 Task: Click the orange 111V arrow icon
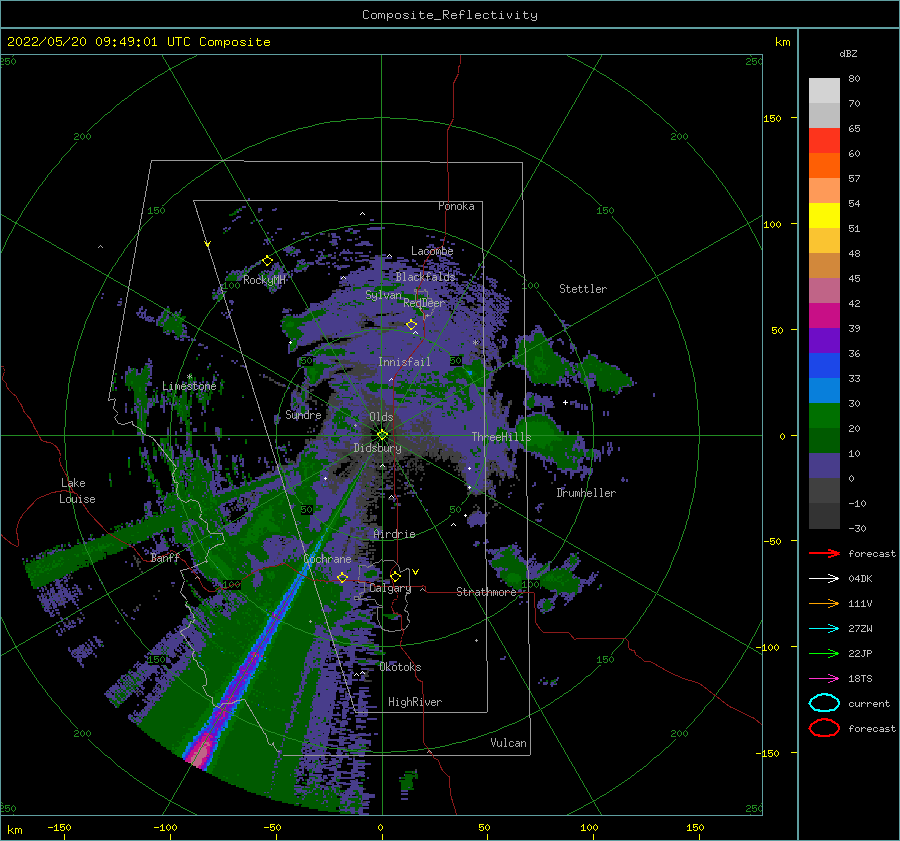point(824,603)
